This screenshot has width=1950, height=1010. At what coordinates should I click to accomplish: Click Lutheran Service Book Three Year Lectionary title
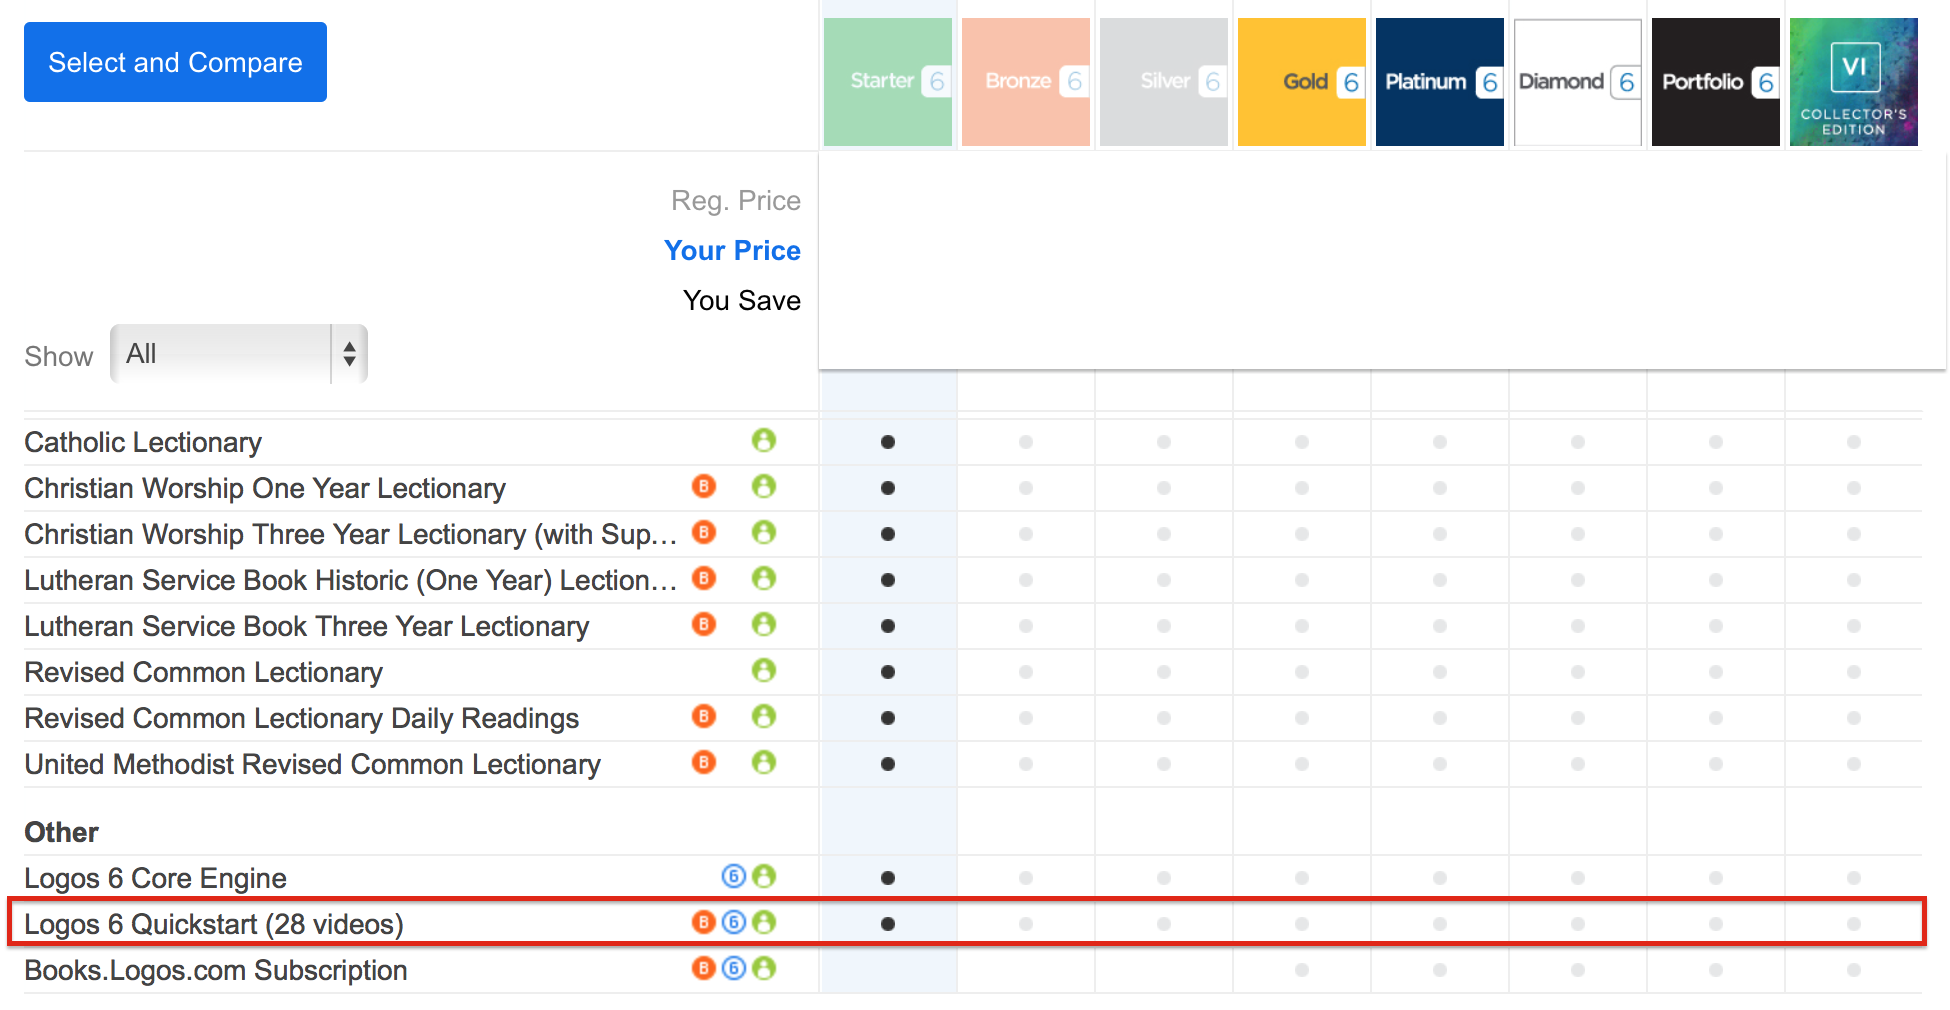(307, 626)
